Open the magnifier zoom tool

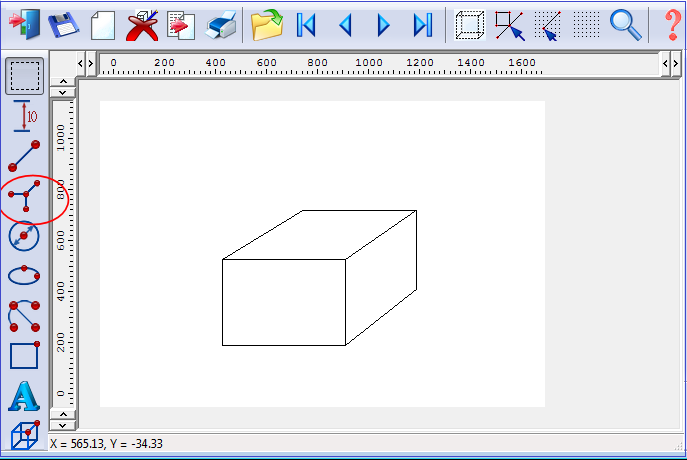(626, 25)
